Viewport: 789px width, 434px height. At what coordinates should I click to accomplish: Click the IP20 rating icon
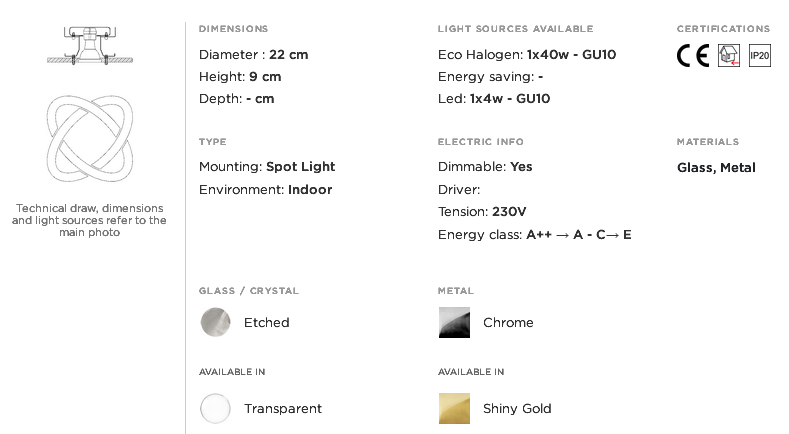point(759,55)
